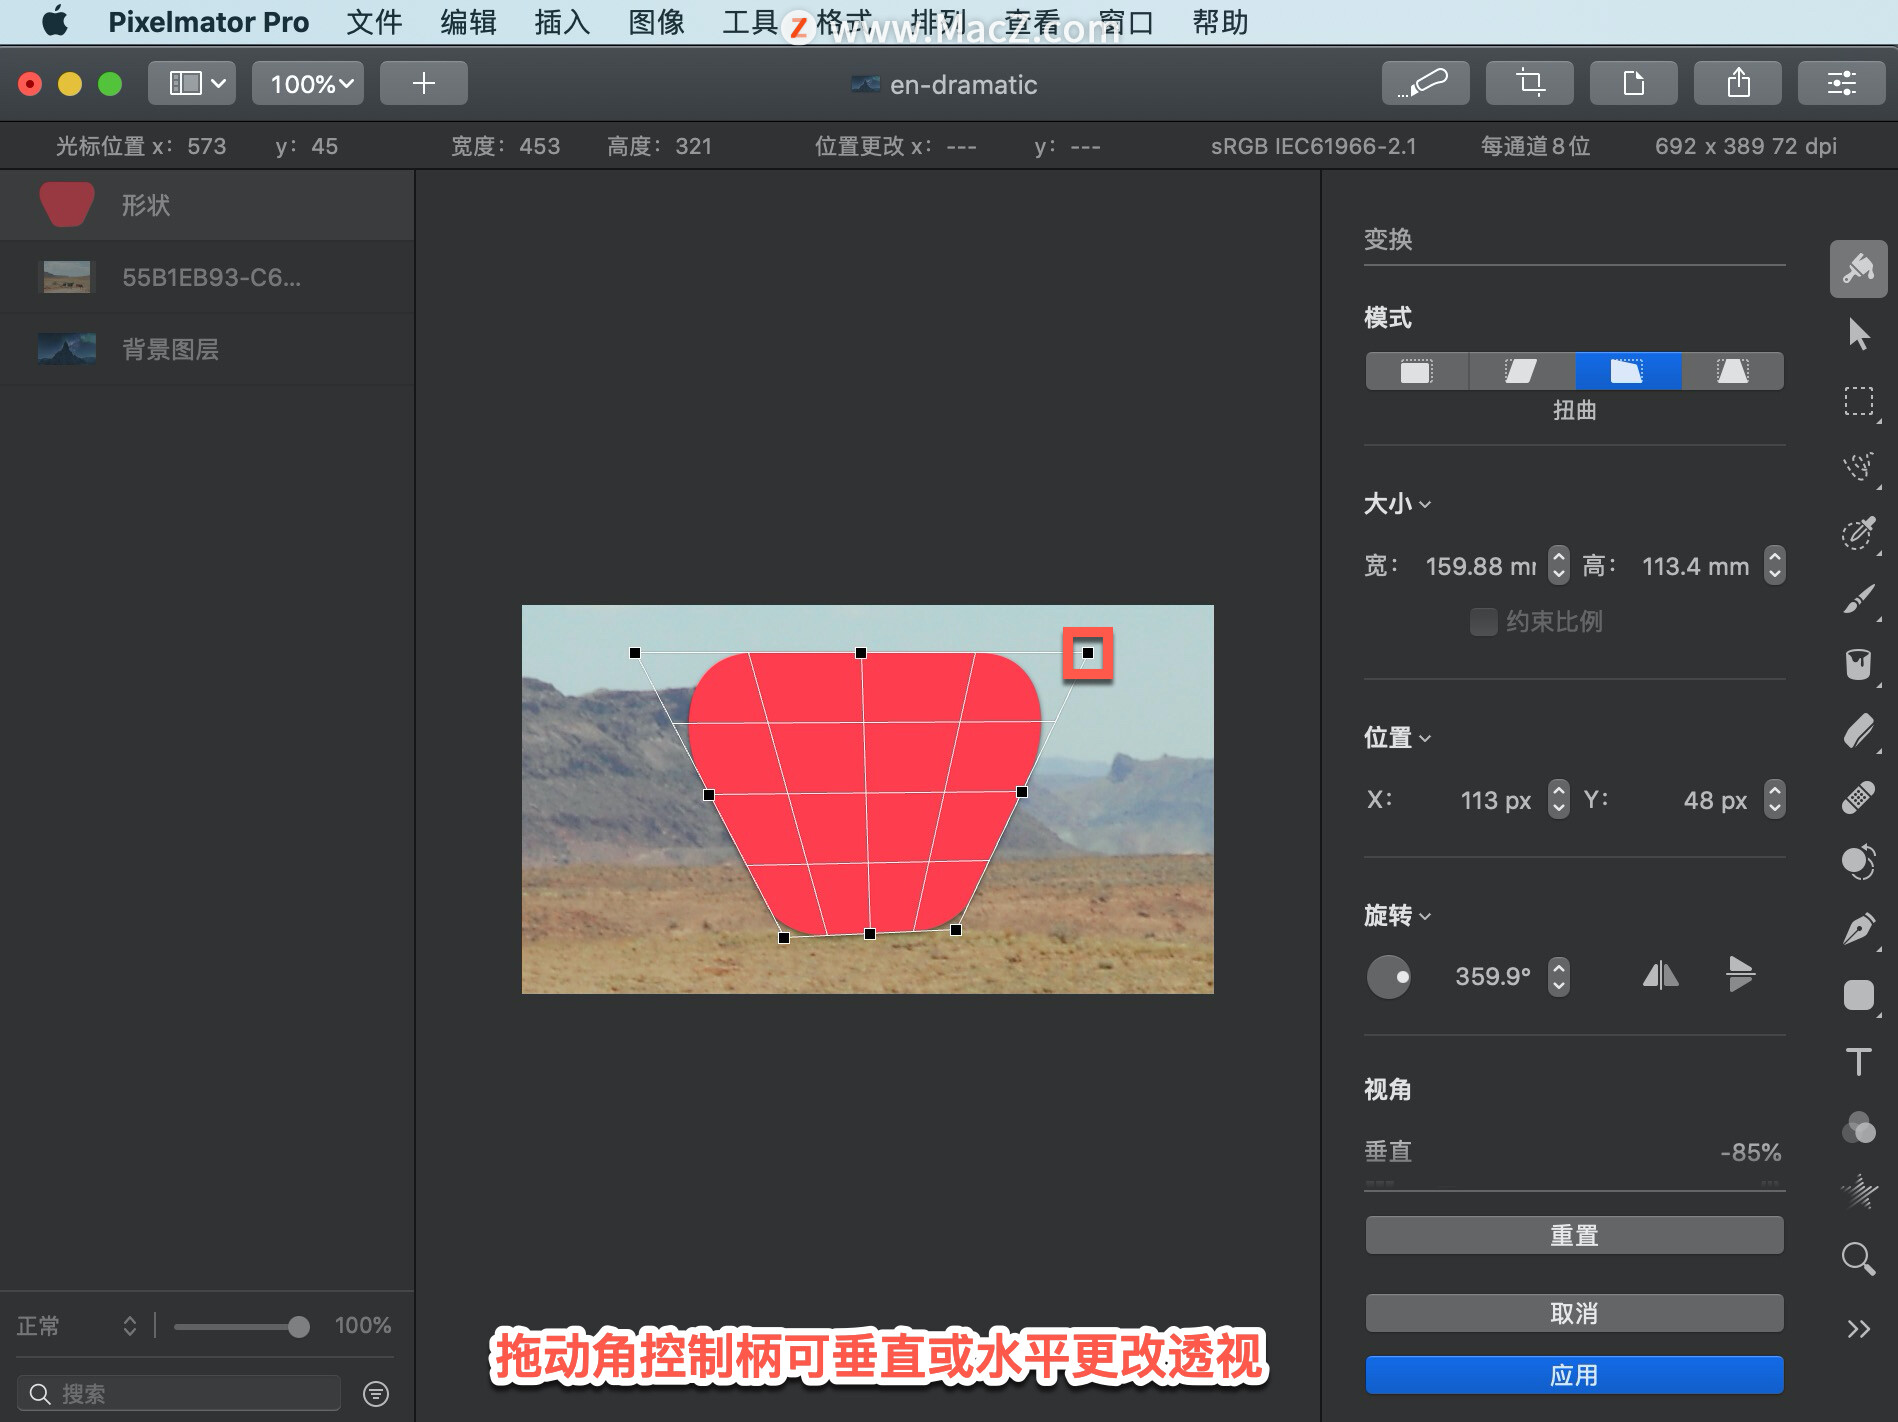
Task: Open the Crop tool in toolbar
Action: coord(1529,83)
